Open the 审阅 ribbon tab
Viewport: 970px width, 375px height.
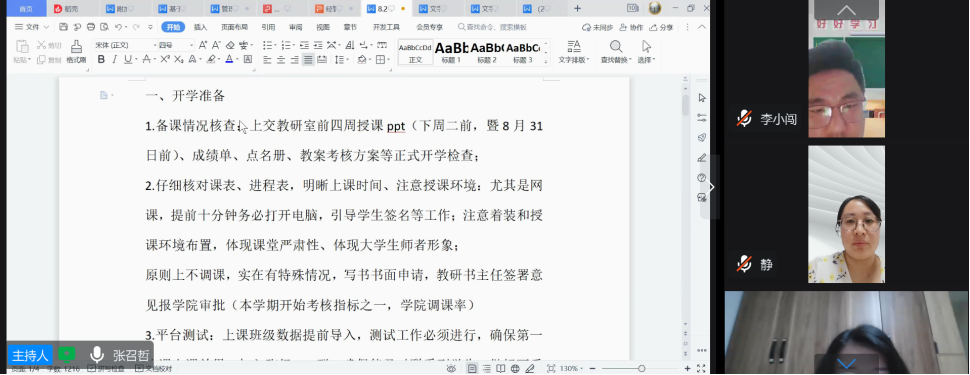296,27
